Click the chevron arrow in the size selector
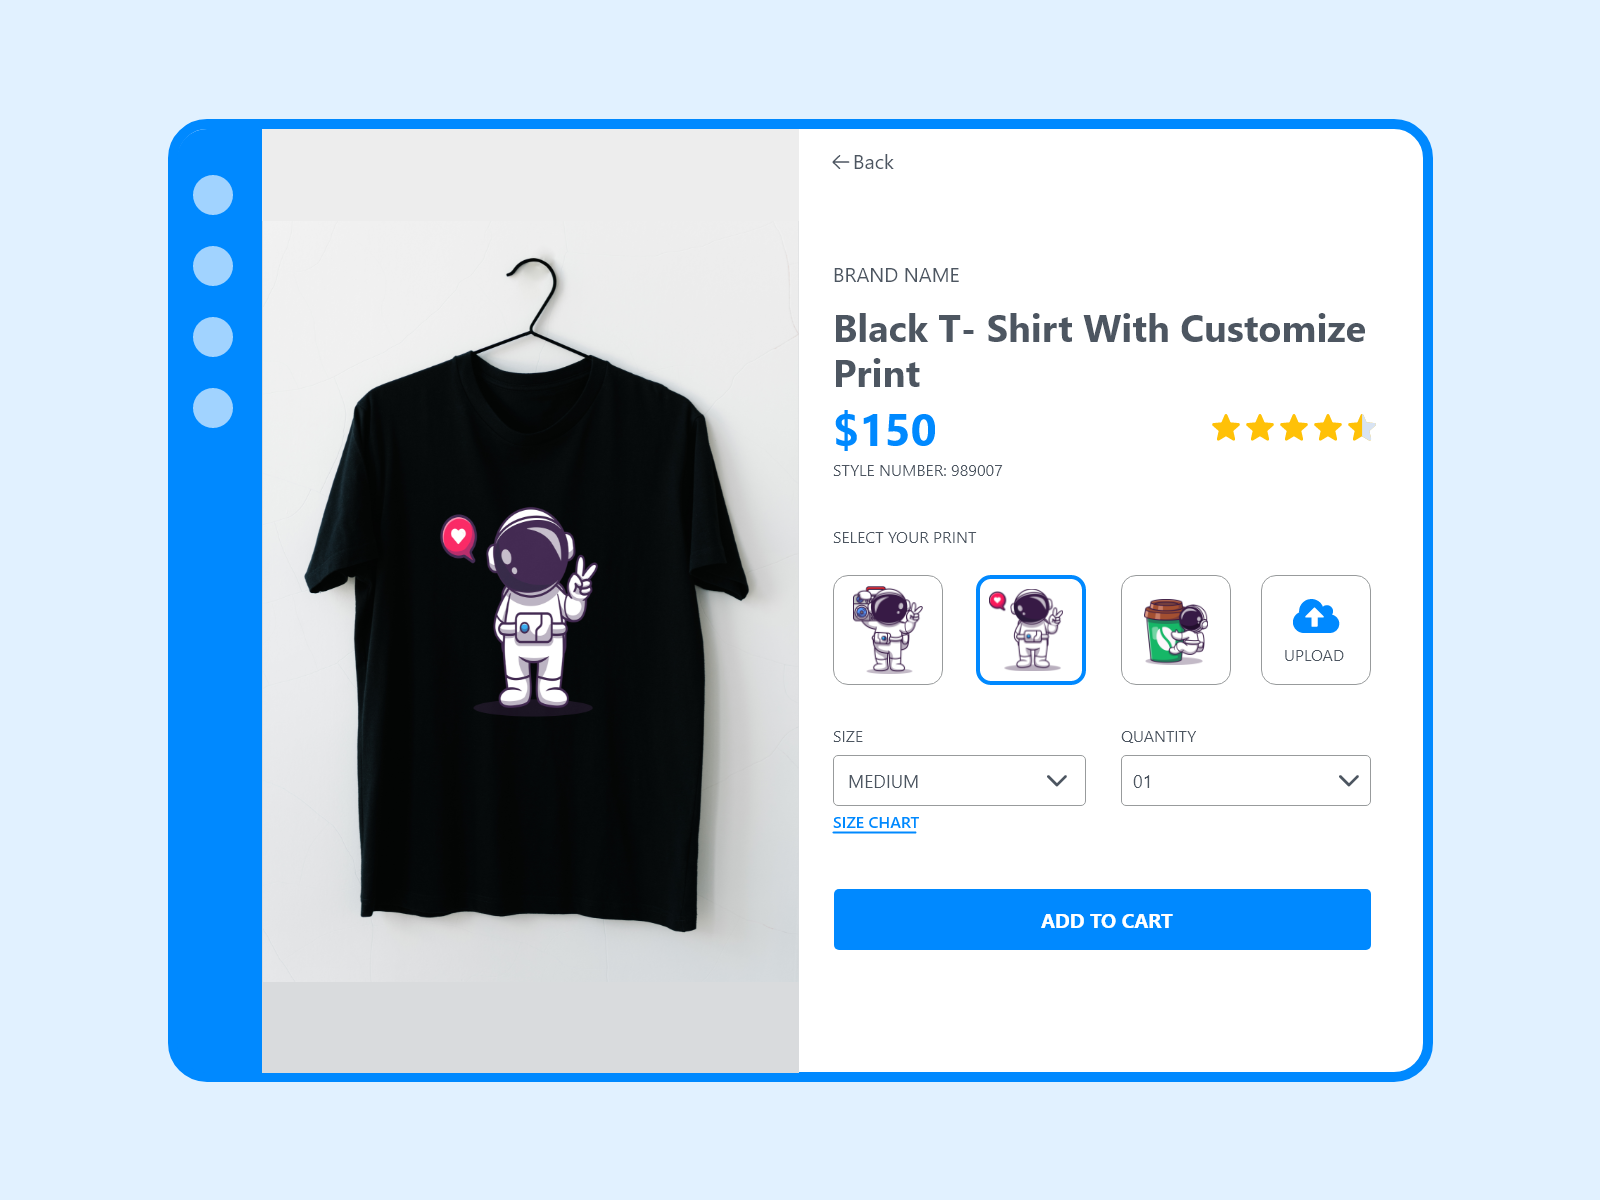1600x1200 pixels. click(1057, 781)
